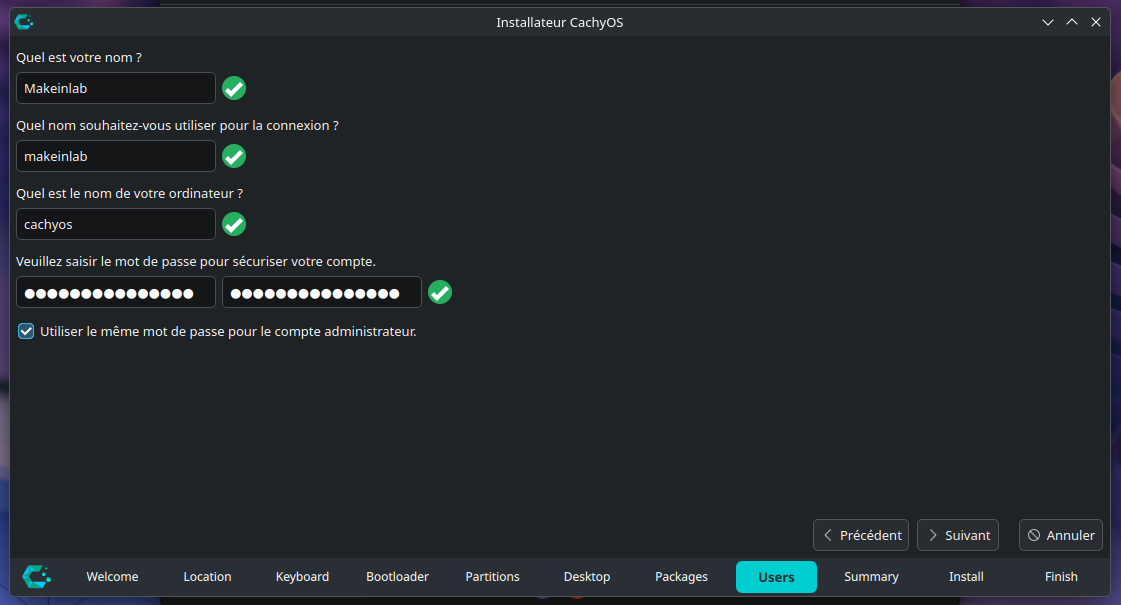Open the Bootloader step
1121x605 pixels.
coord(397,577)
